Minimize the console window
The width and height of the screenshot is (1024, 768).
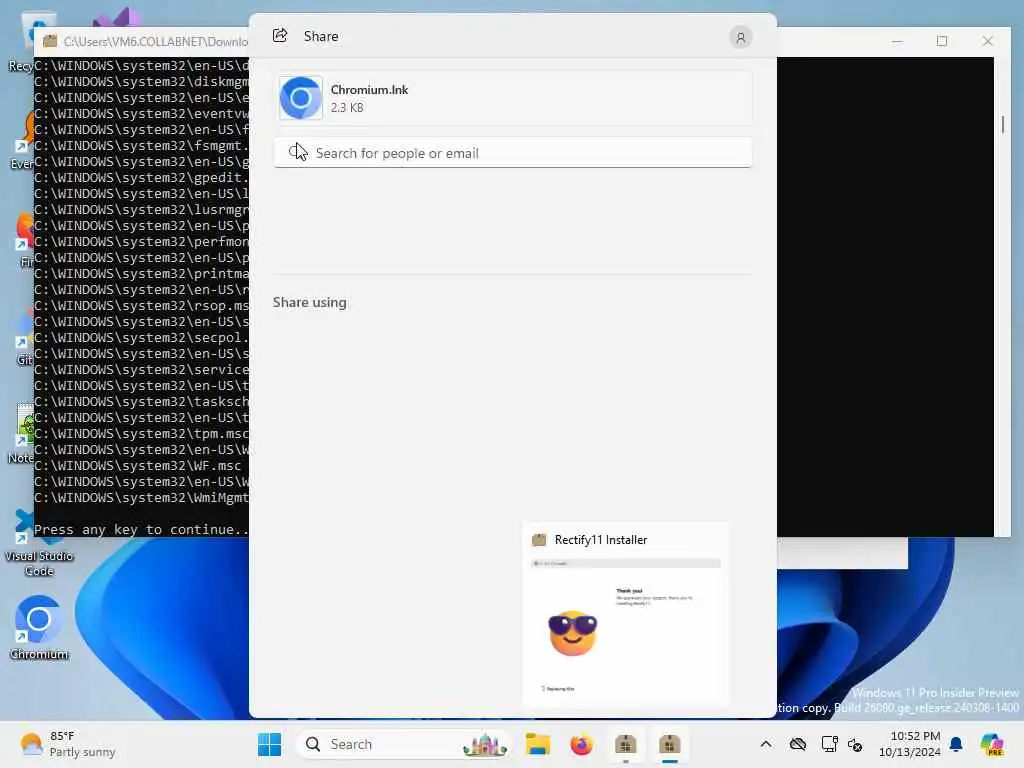pyautogui.click(x=897, y=41)
